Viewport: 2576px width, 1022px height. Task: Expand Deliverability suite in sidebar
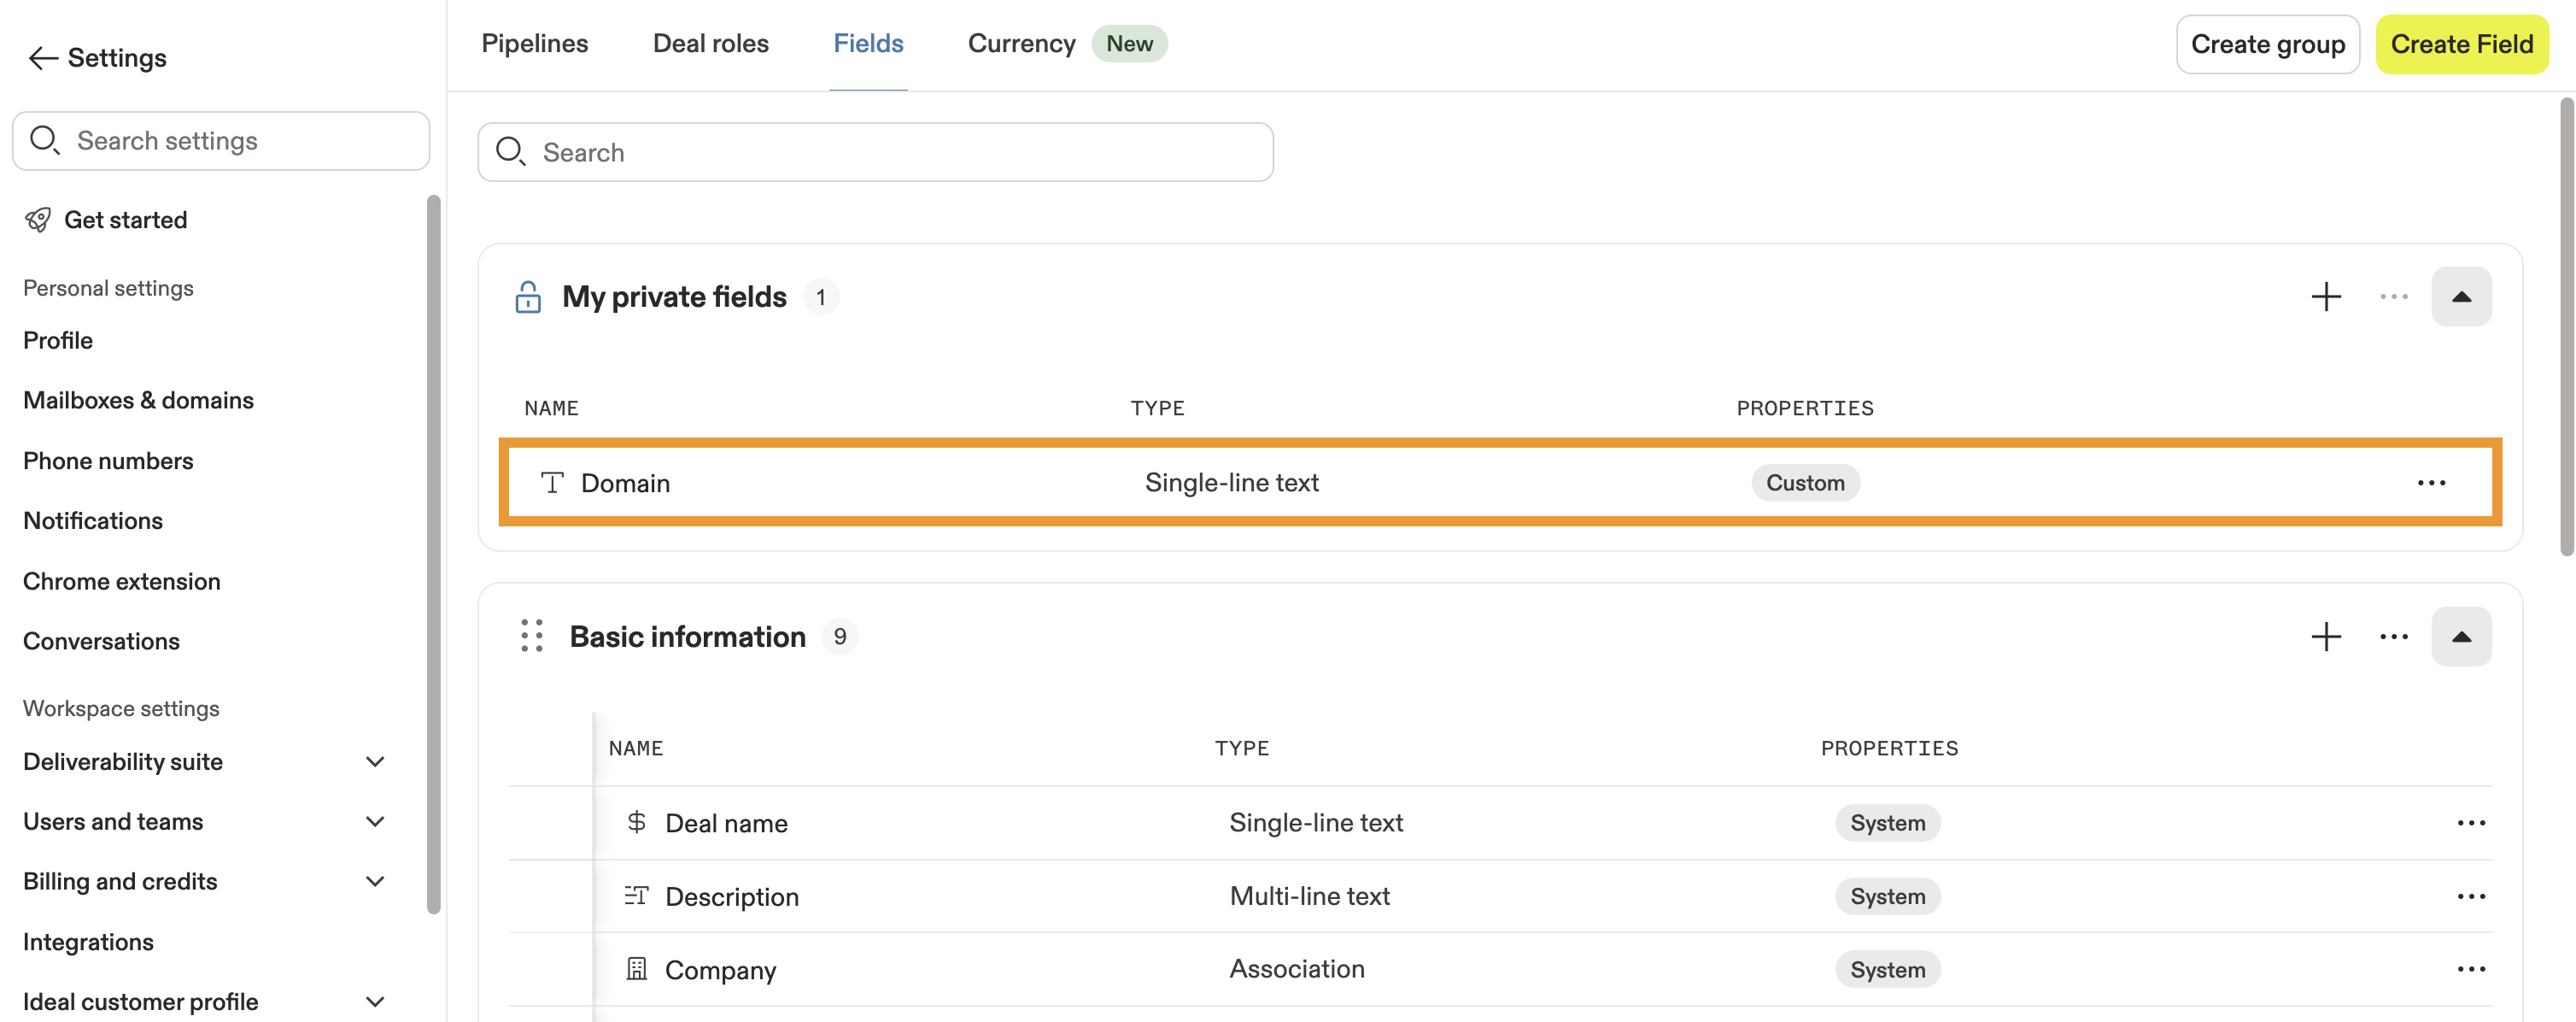click(375, 762)
